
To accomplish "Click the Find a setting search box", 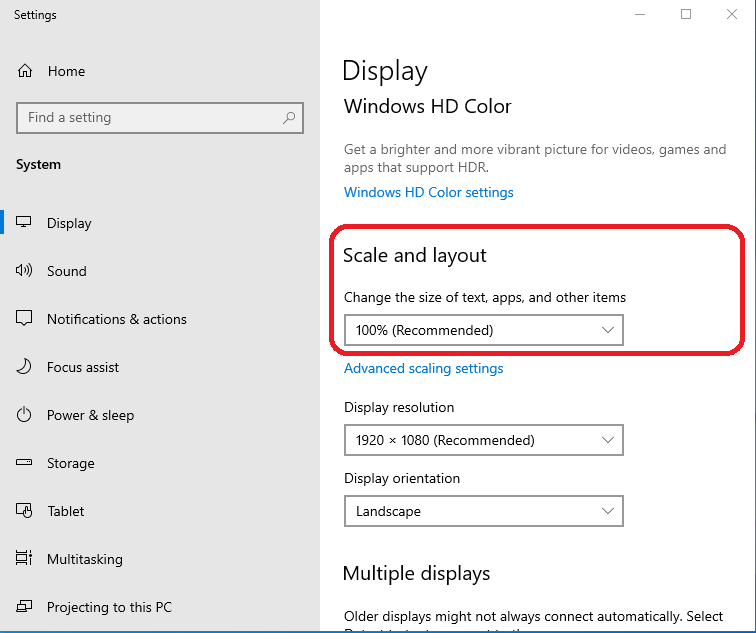I will [150, 118].
